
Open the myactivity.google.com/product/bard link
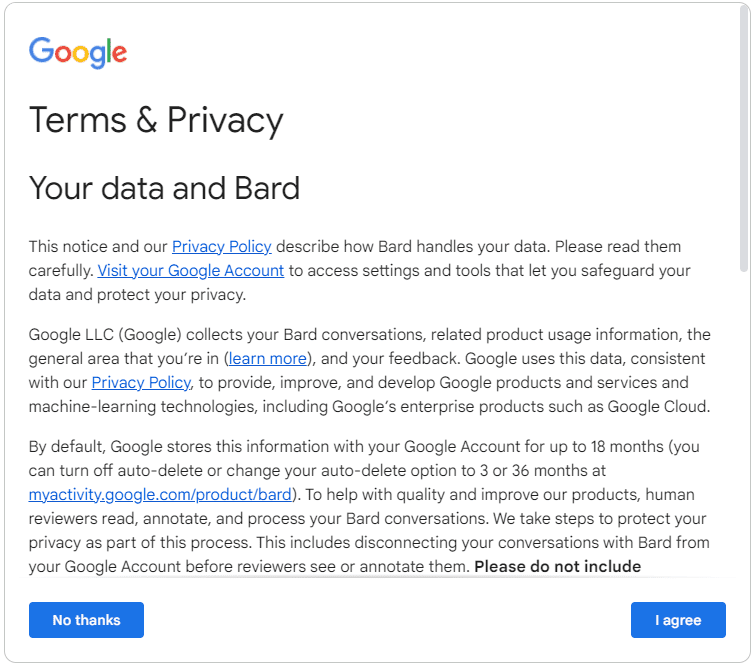pos(161,494)
